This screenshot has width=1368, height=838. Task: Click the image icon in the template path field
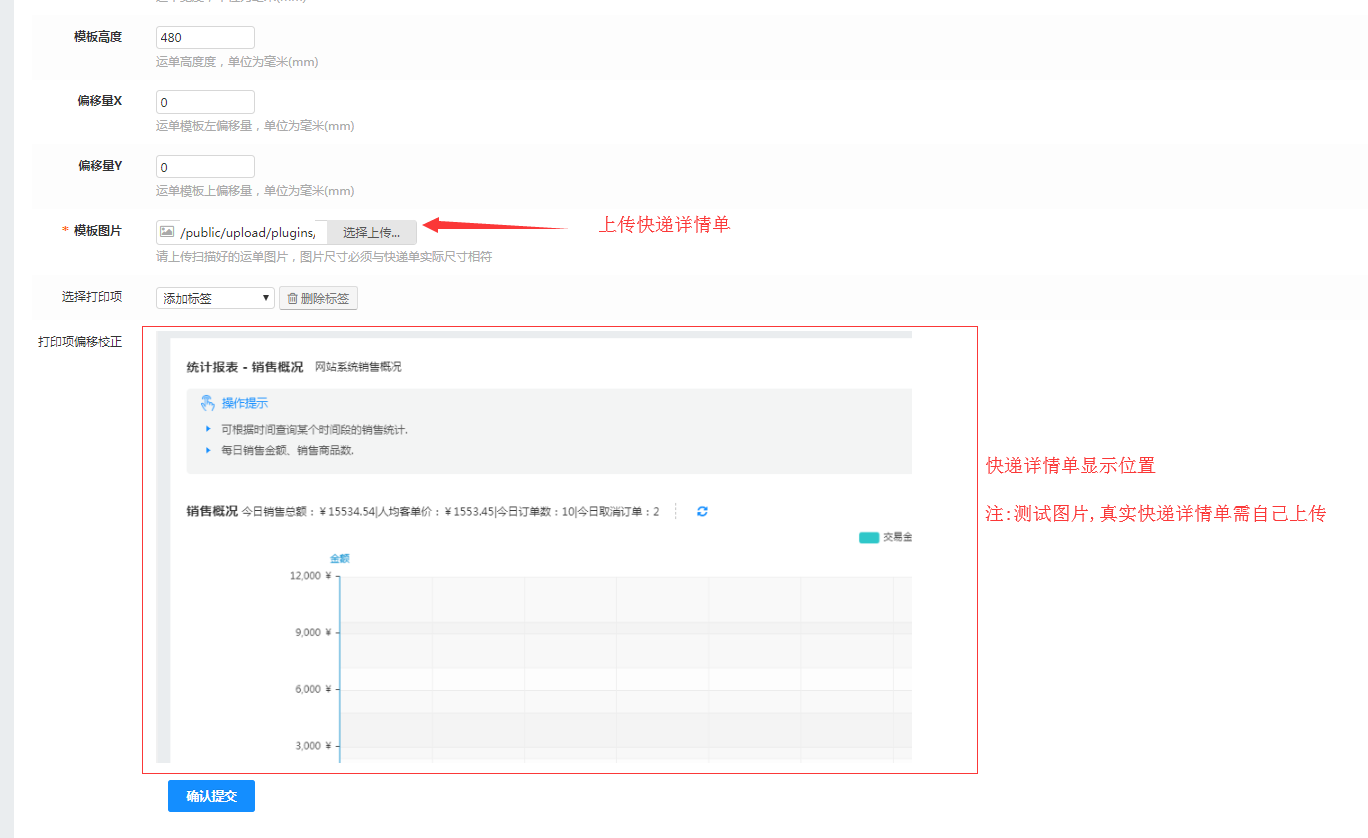[x=167, y=232]
